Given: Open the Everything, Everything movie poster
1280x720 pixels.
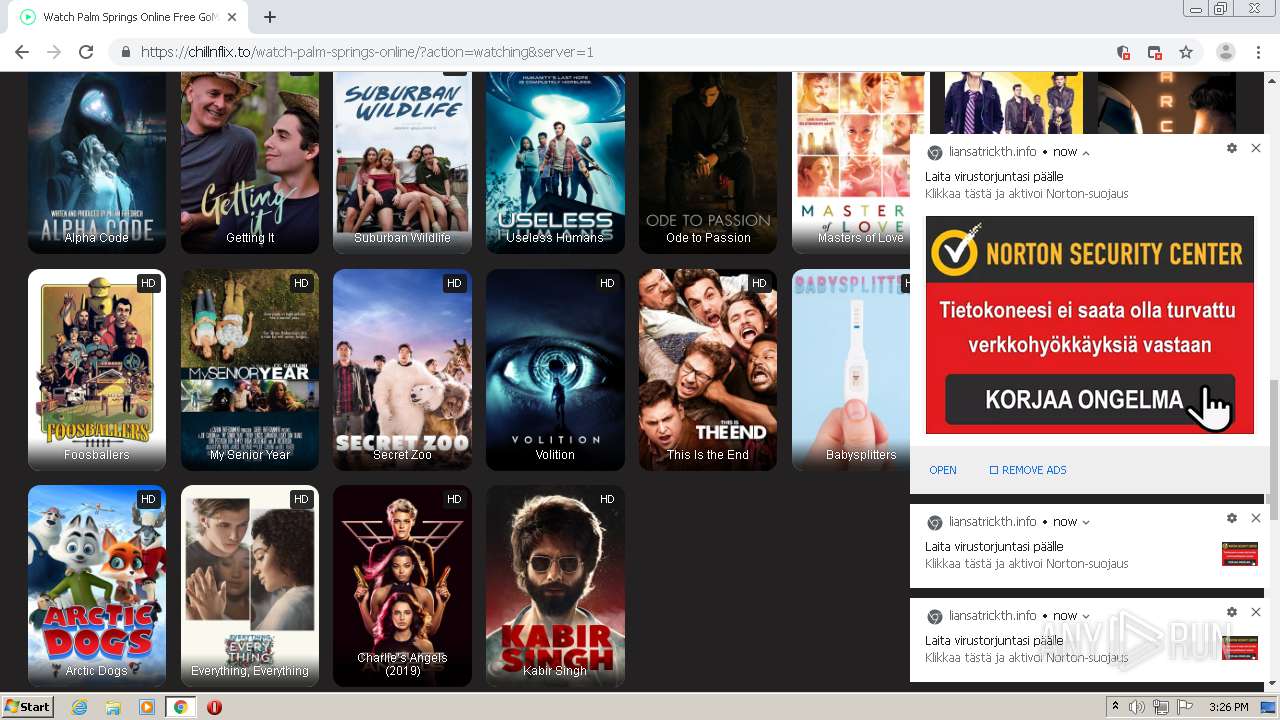Looking at the screenshot, I should tap(250, 586).
